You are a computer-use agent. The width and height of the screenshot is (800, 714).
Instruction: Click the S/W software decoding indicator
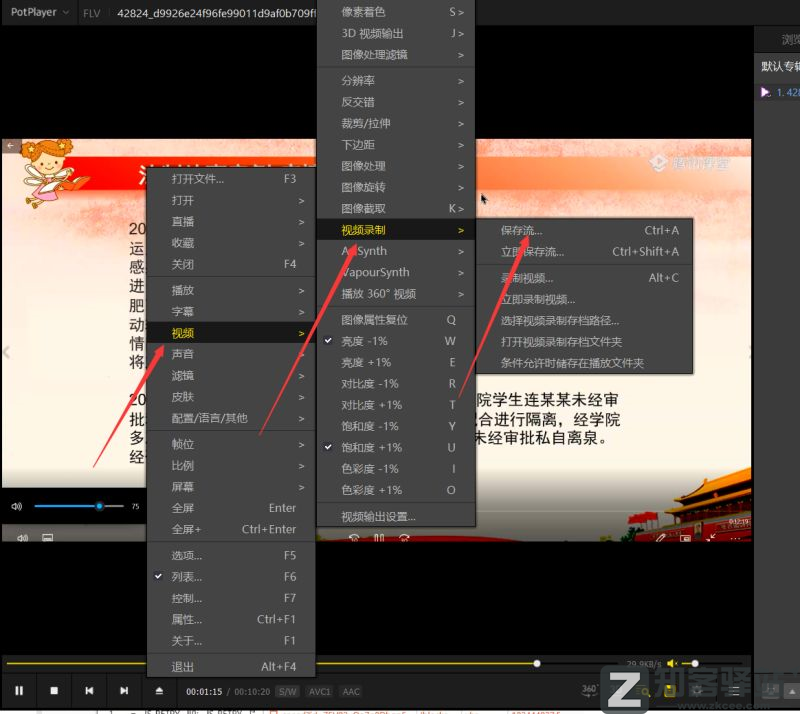click(x=289, y=691)
